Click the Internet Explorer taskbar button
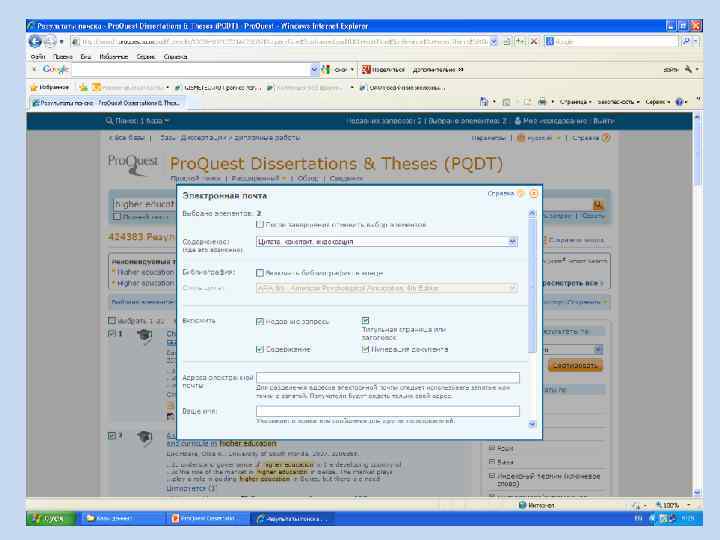720x540 pixels. pos(292,518)
